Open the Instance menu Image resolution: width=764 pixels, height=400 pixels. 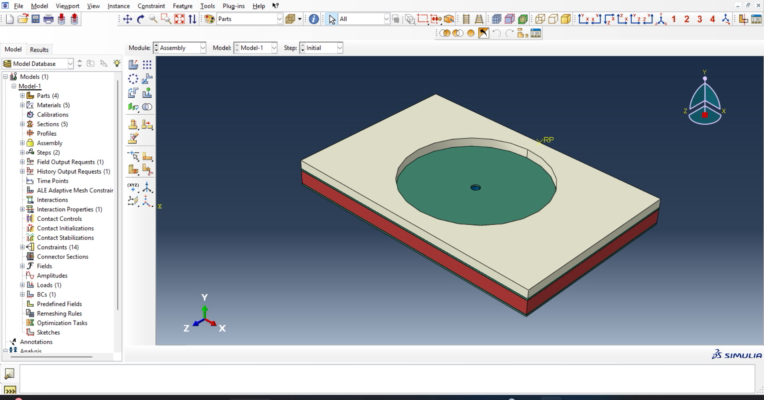(x=118, y=6)
